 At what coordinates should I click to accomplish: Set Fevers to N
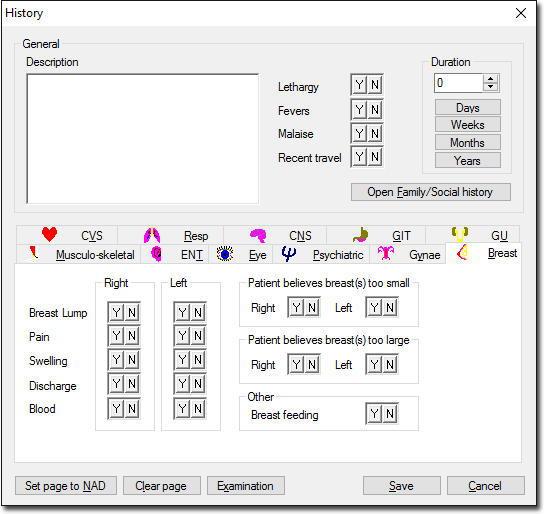[x=375, y=110]
